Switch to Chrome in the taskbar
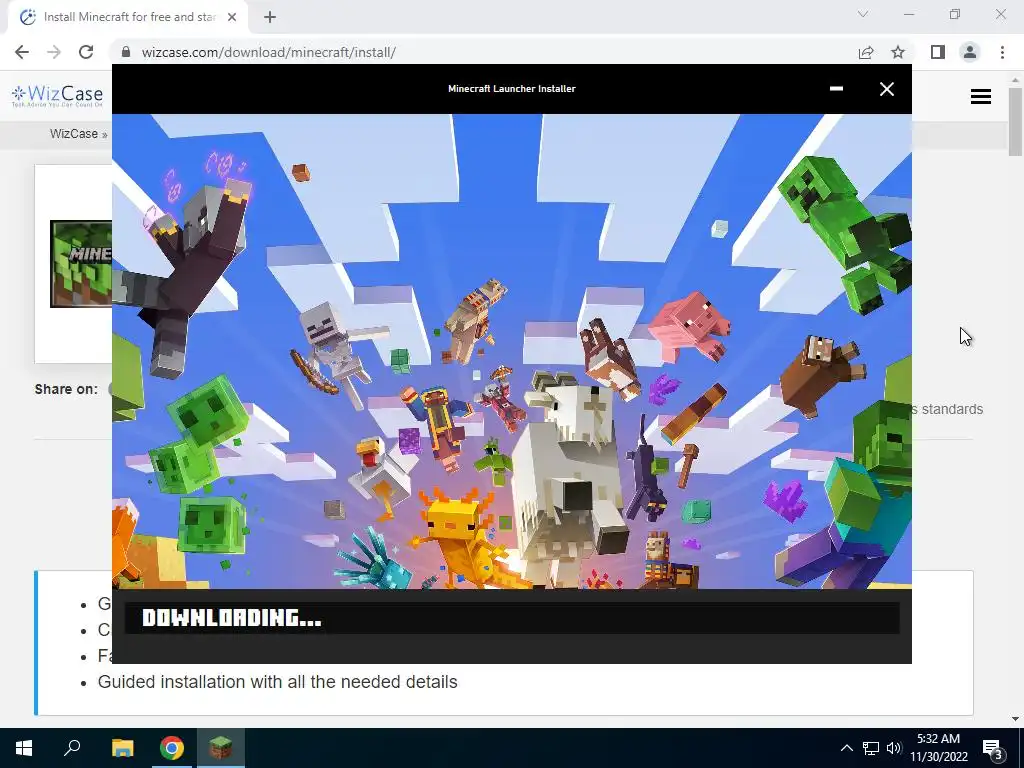 [x=172, y=748]
